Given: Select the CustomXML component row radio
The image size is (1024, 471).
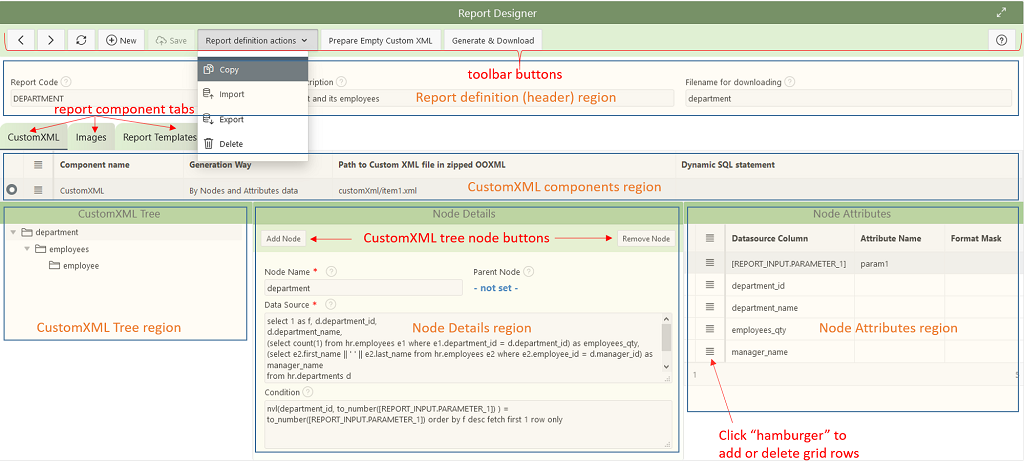Looking at the screenshot, I should point(12,190).
